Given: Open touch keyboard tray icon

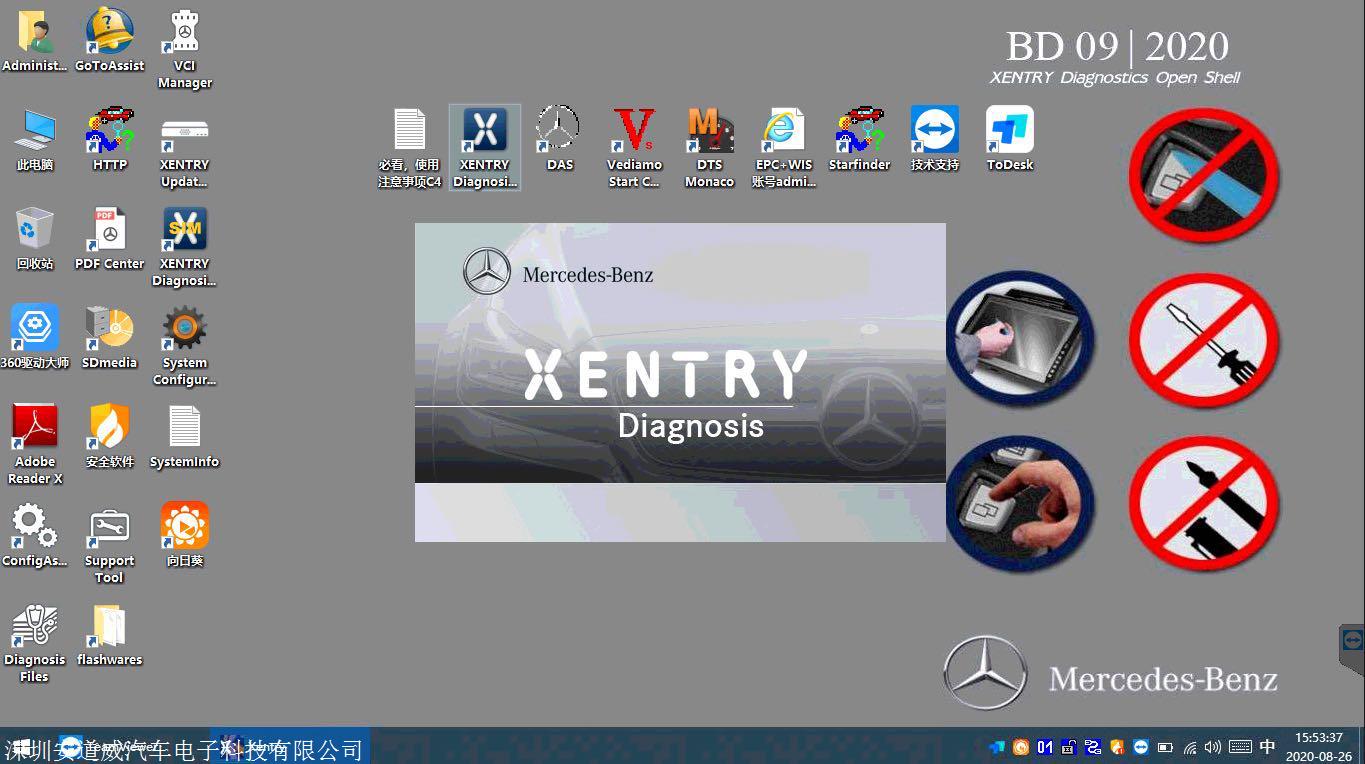Looking at the screenshot, I should click(x=1240, y=747).
